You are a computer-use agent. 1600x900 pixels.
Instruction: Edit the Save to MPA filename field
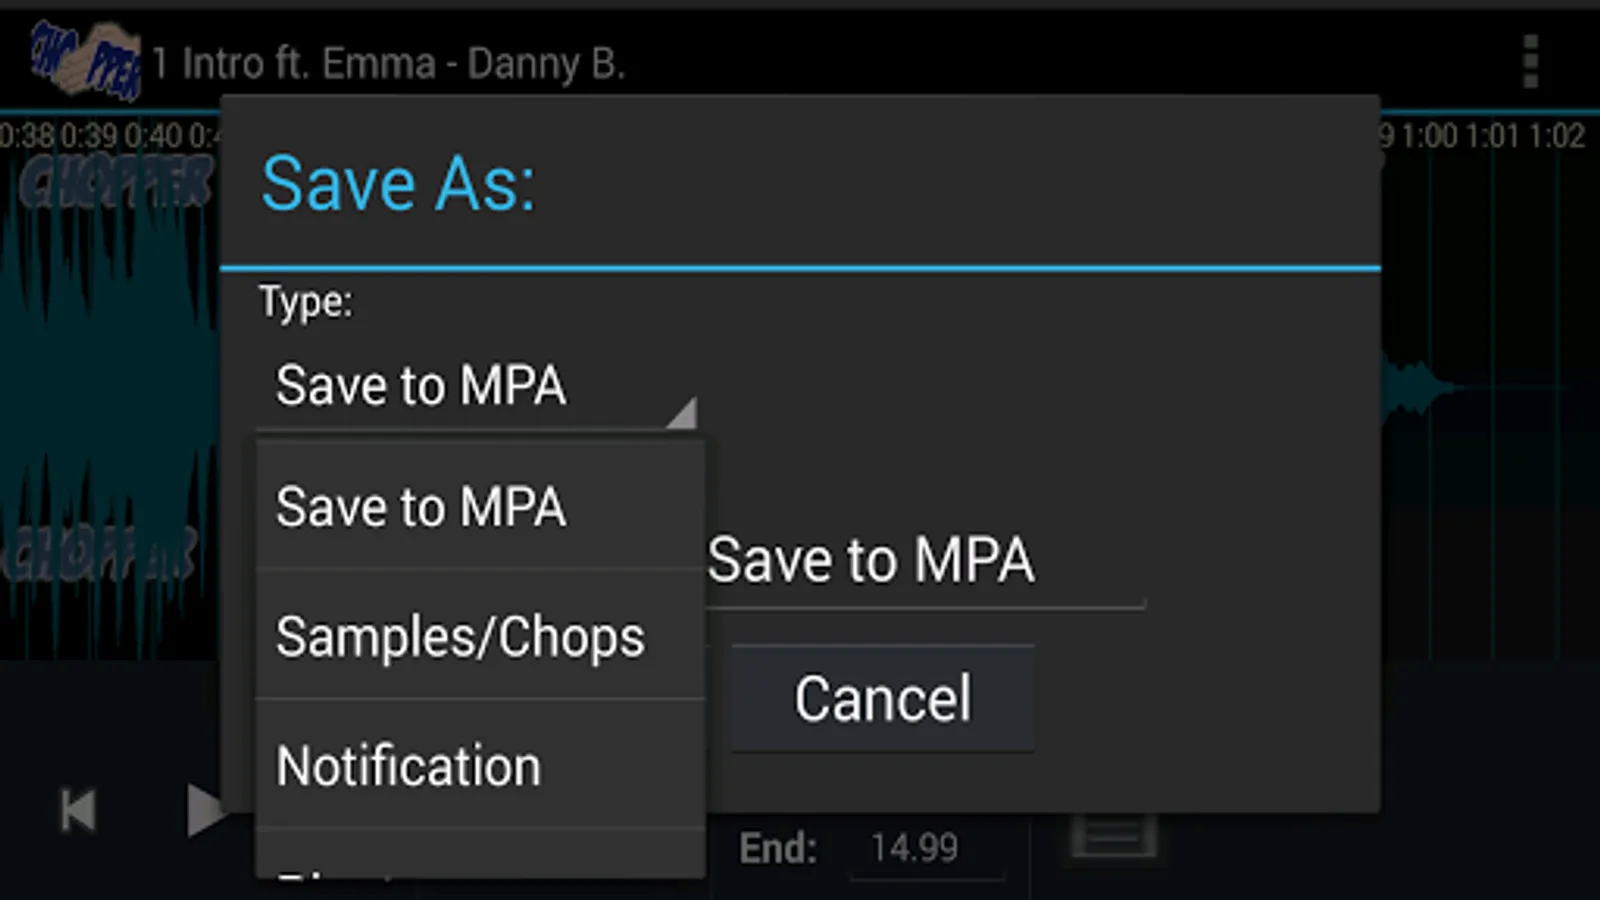(x=925, y=562)
